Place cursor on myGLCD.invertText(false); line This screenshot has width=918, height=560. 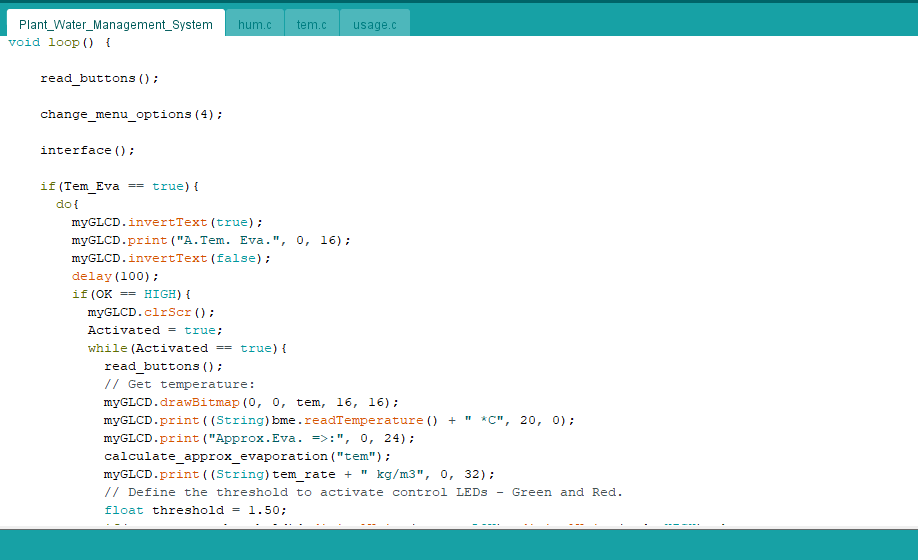(x=171, y=258)
